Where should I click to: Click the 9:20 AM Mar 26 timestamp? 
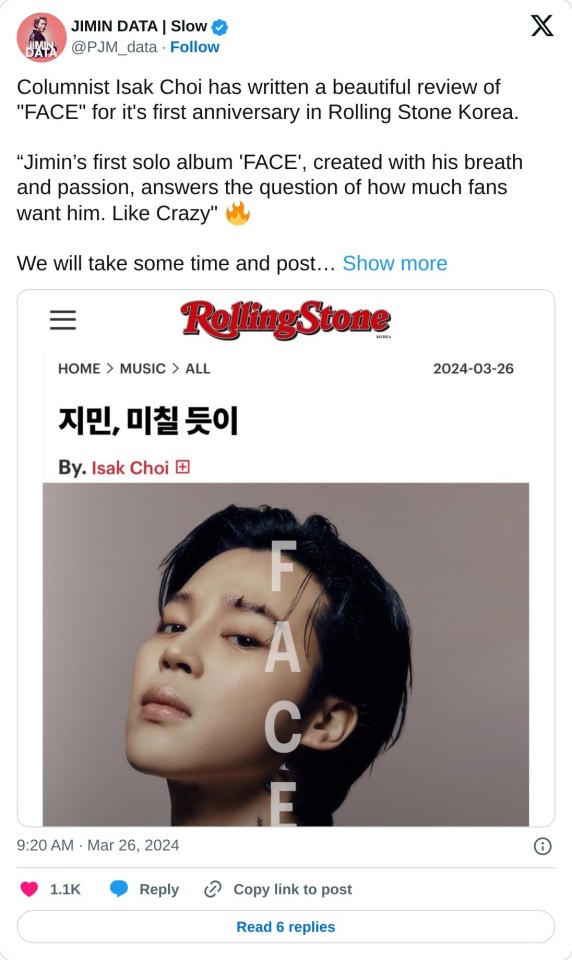pos(98,846)
